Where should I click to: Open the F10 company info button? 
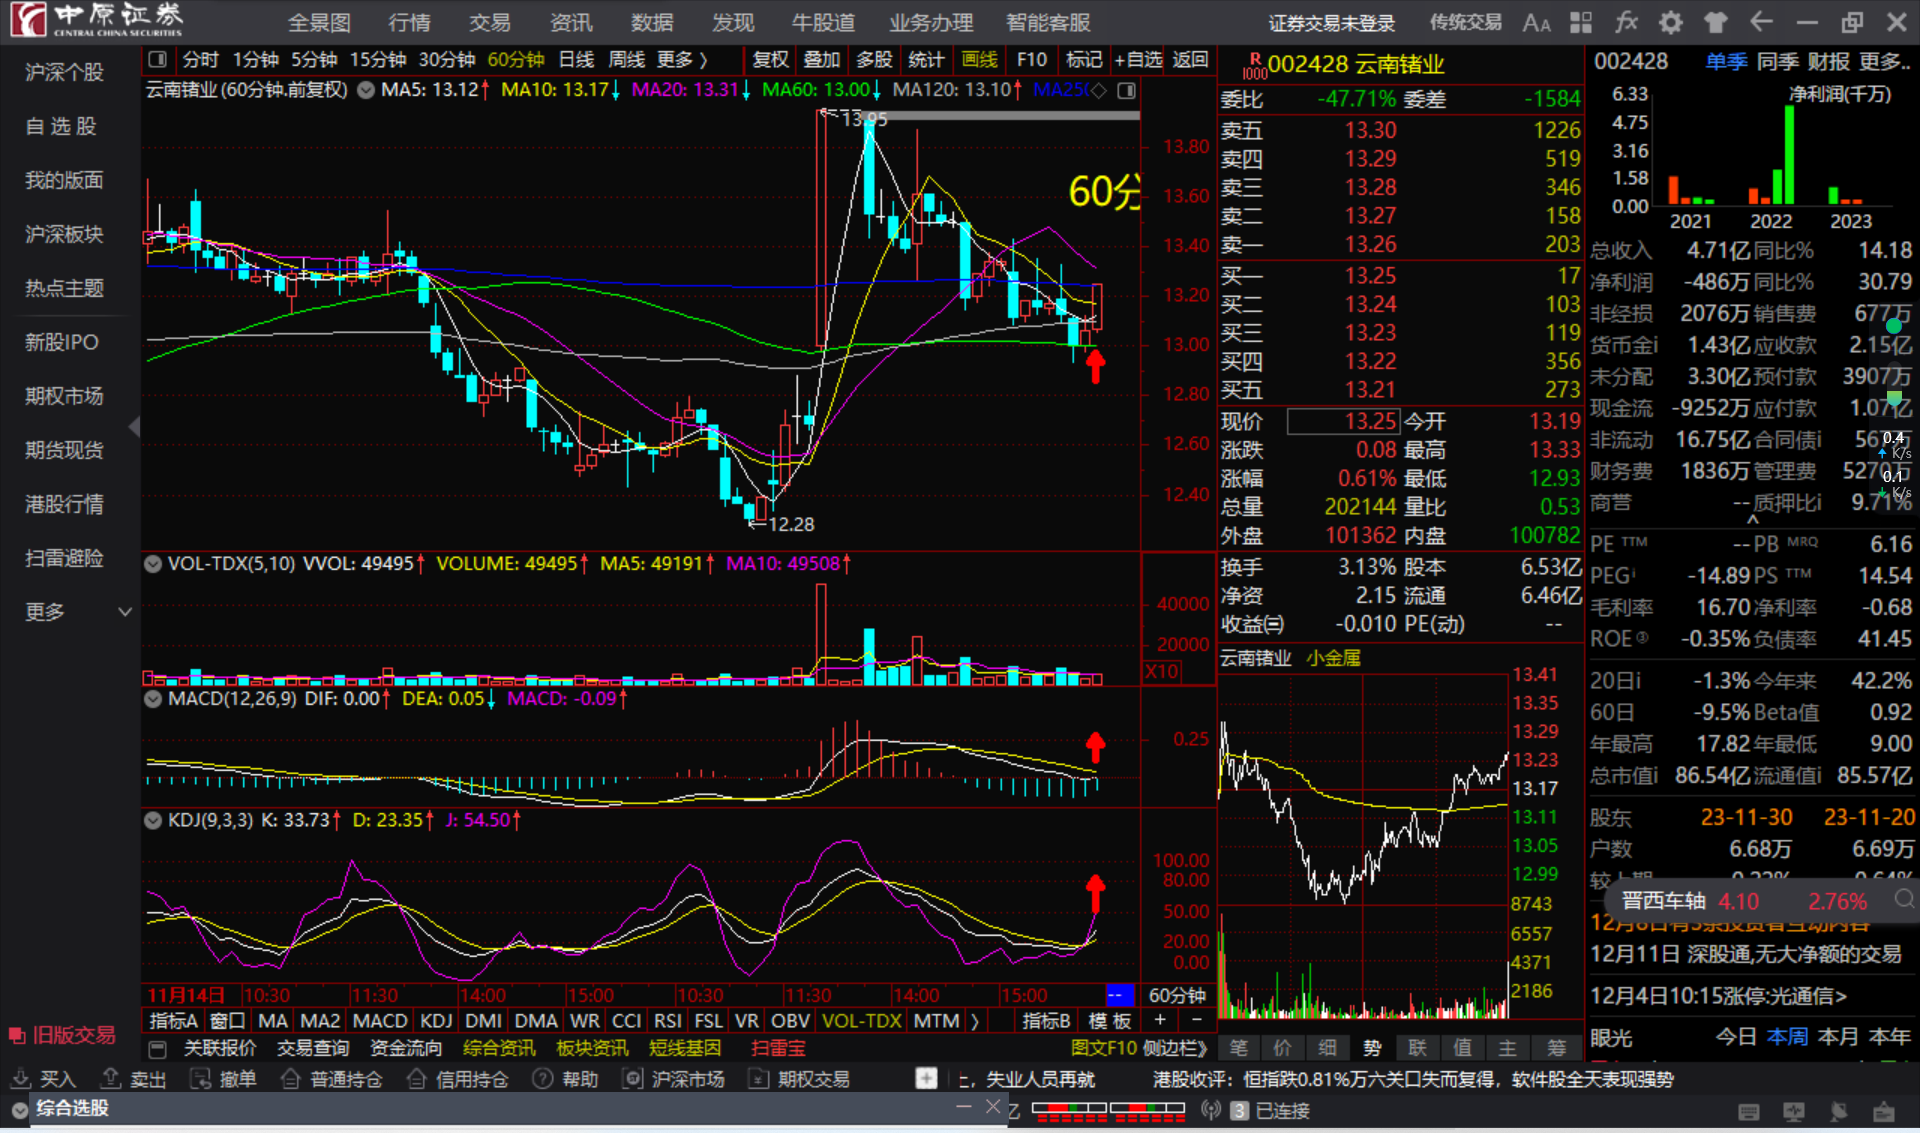(x=1032, y=60)
